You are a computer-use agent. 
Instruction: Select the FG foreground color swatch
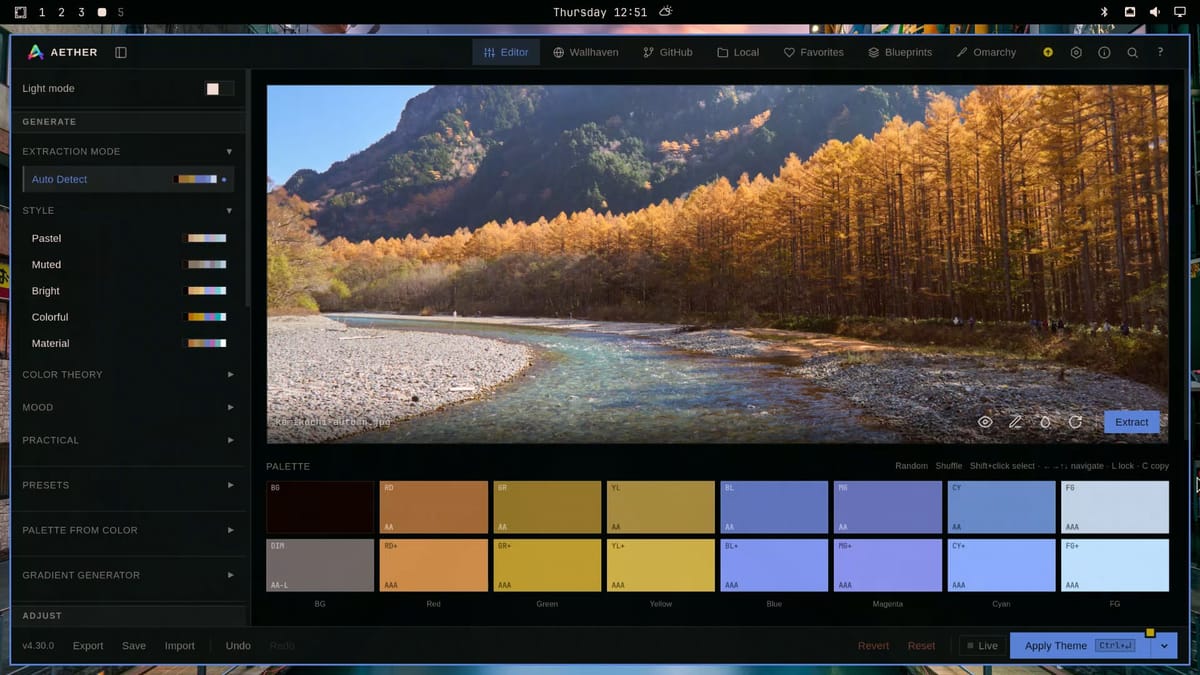pyautogui.click(x=1115, y=507)
